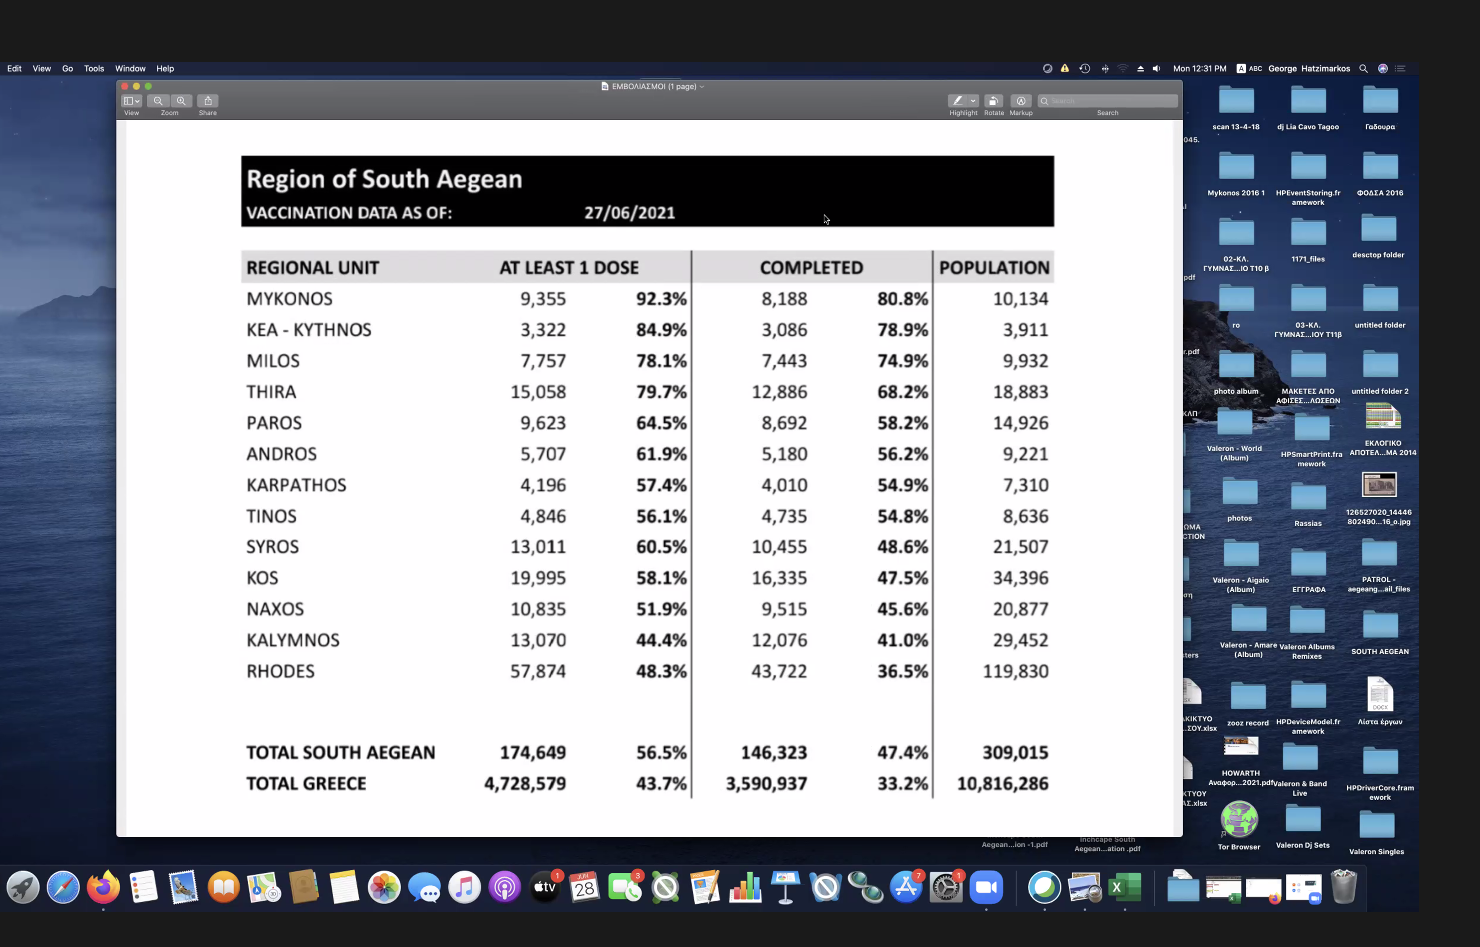Show the Markup toolbar
The width and height of the screenshot is (1480, 947).
click(1020, 101)
